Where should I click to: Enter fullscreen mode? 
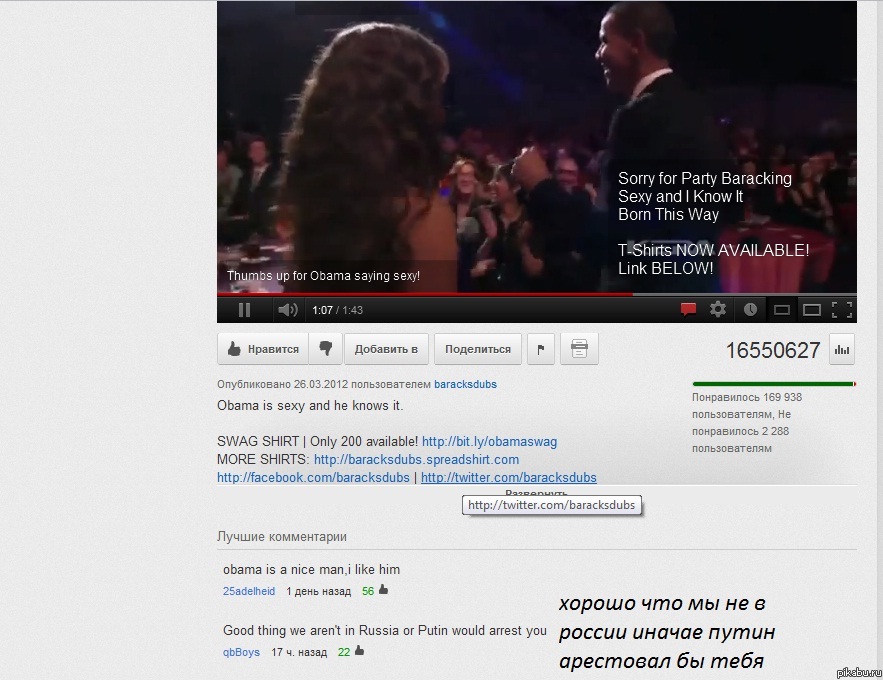tap(842, 310)
